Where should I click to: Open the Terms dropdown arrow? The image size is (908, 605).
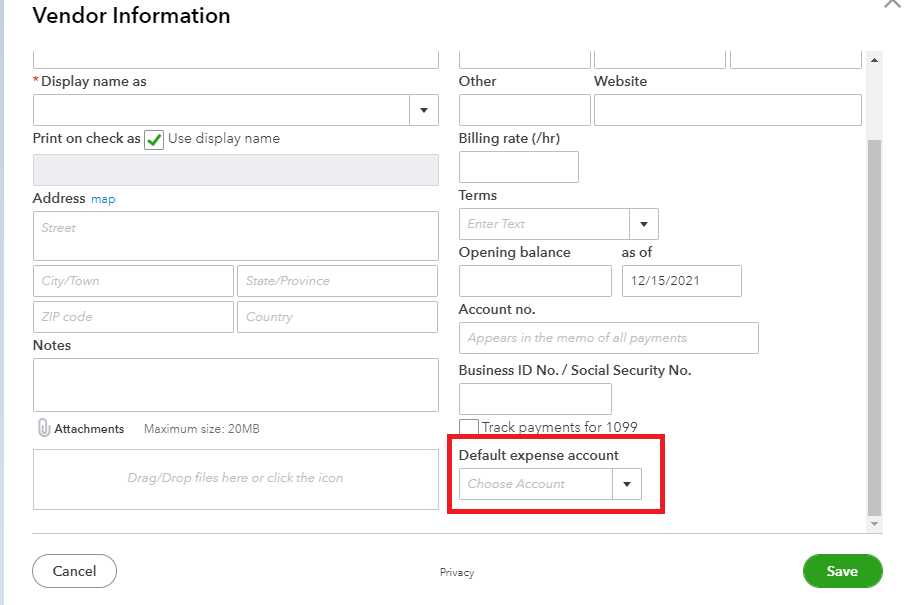643,224
